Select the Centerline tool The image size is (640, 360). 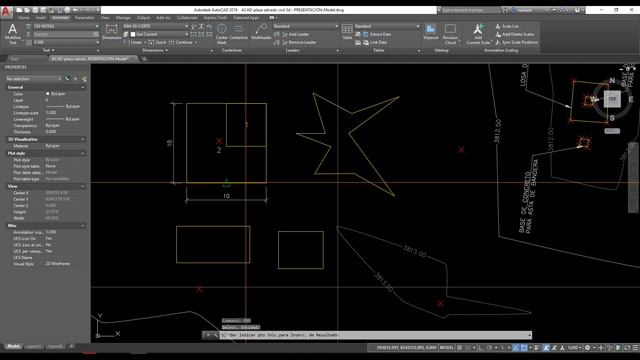click(x=238, y=32)
